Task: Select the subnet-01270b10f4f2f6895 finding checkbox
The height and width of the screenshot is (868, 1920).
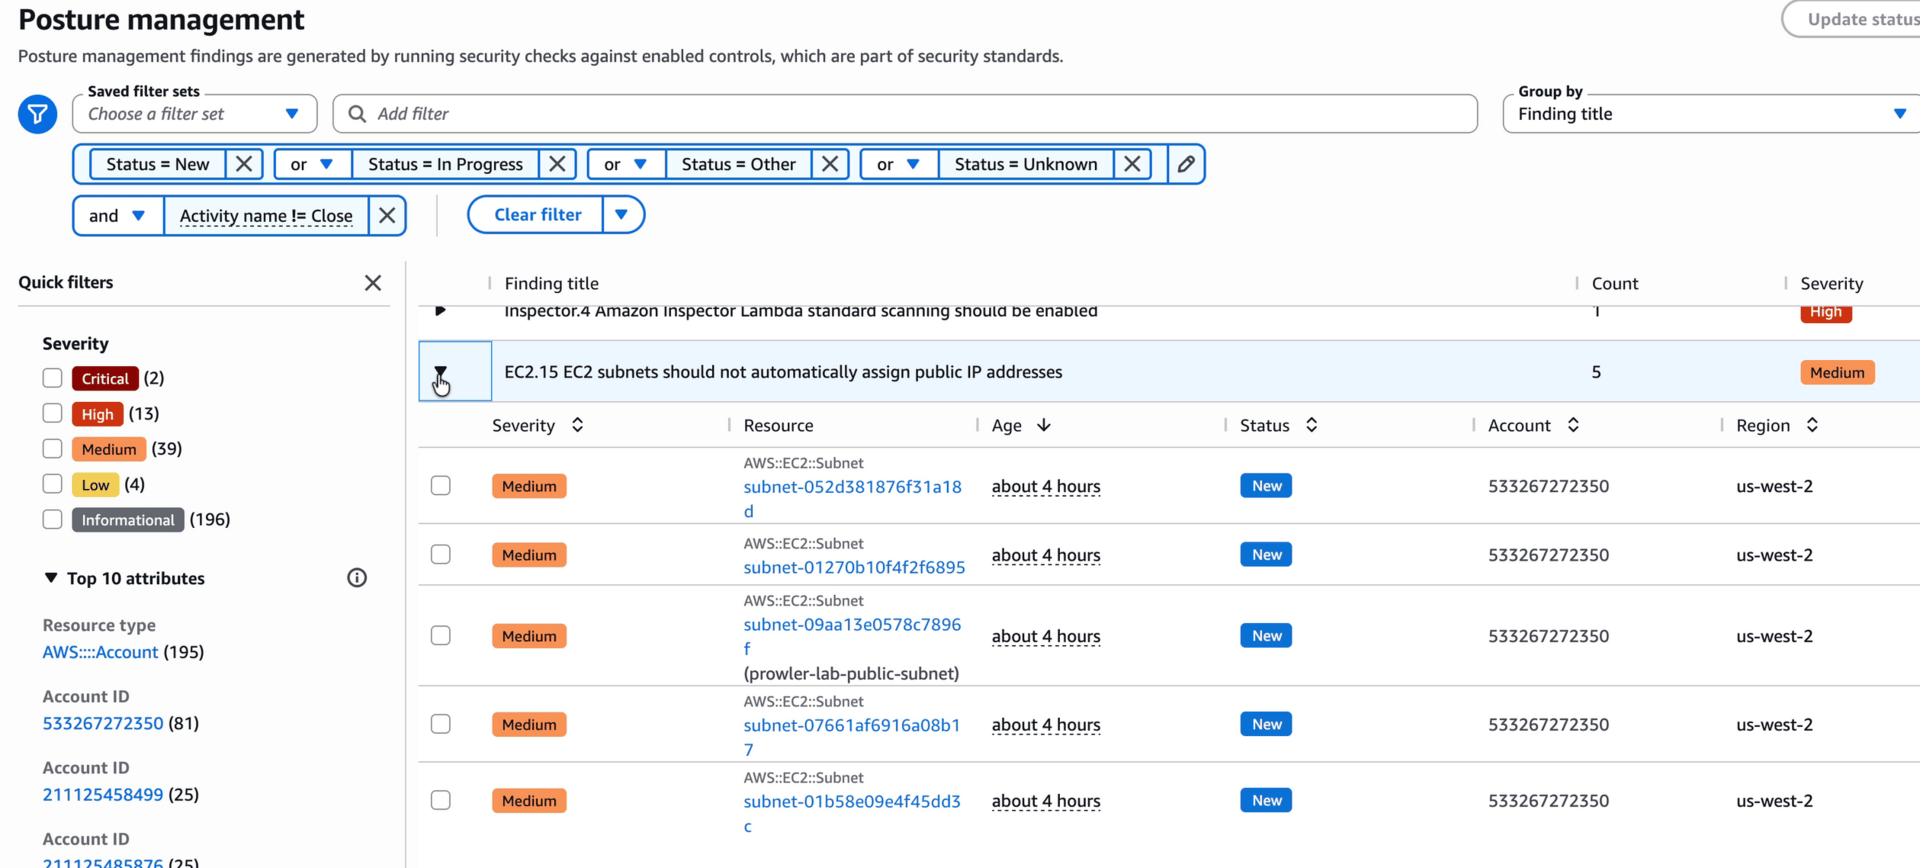Action: point(441,555)
